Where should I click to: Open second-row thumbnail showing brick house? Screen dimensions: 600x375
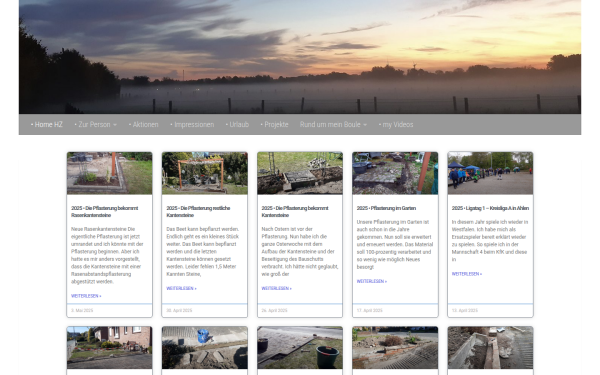(x=109, y=347)
